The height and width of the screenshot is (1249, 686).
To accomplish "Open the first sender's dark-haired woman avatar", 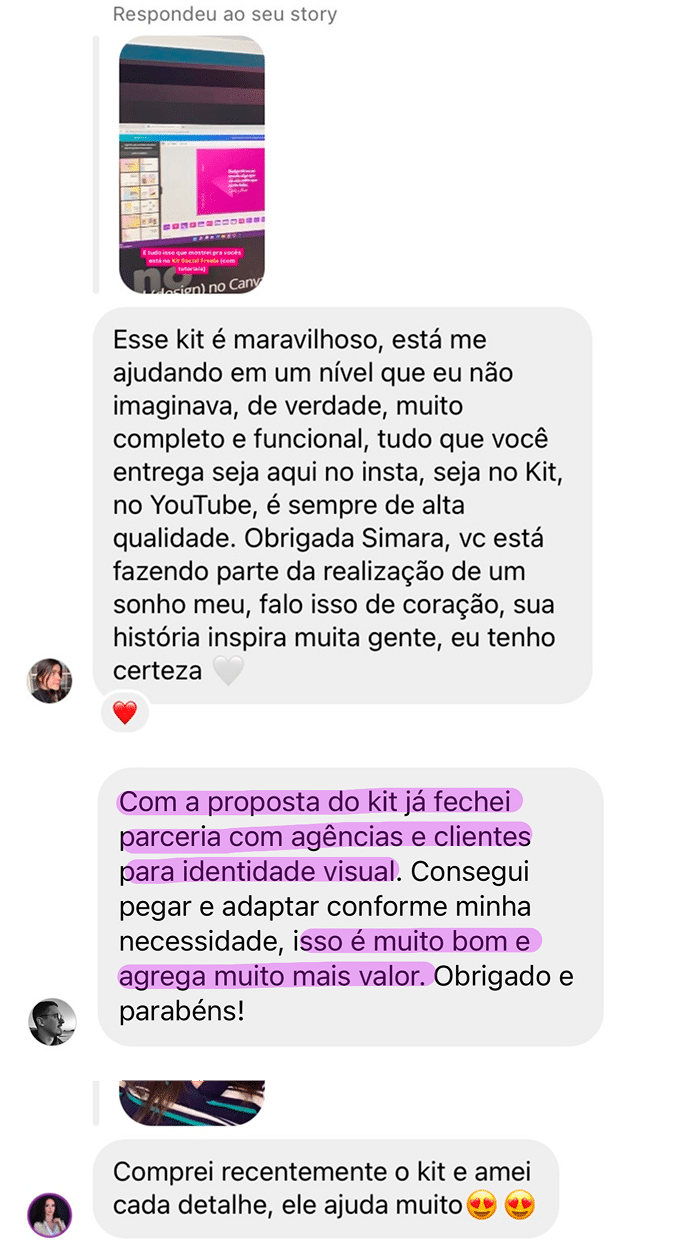I will (49, 681).
